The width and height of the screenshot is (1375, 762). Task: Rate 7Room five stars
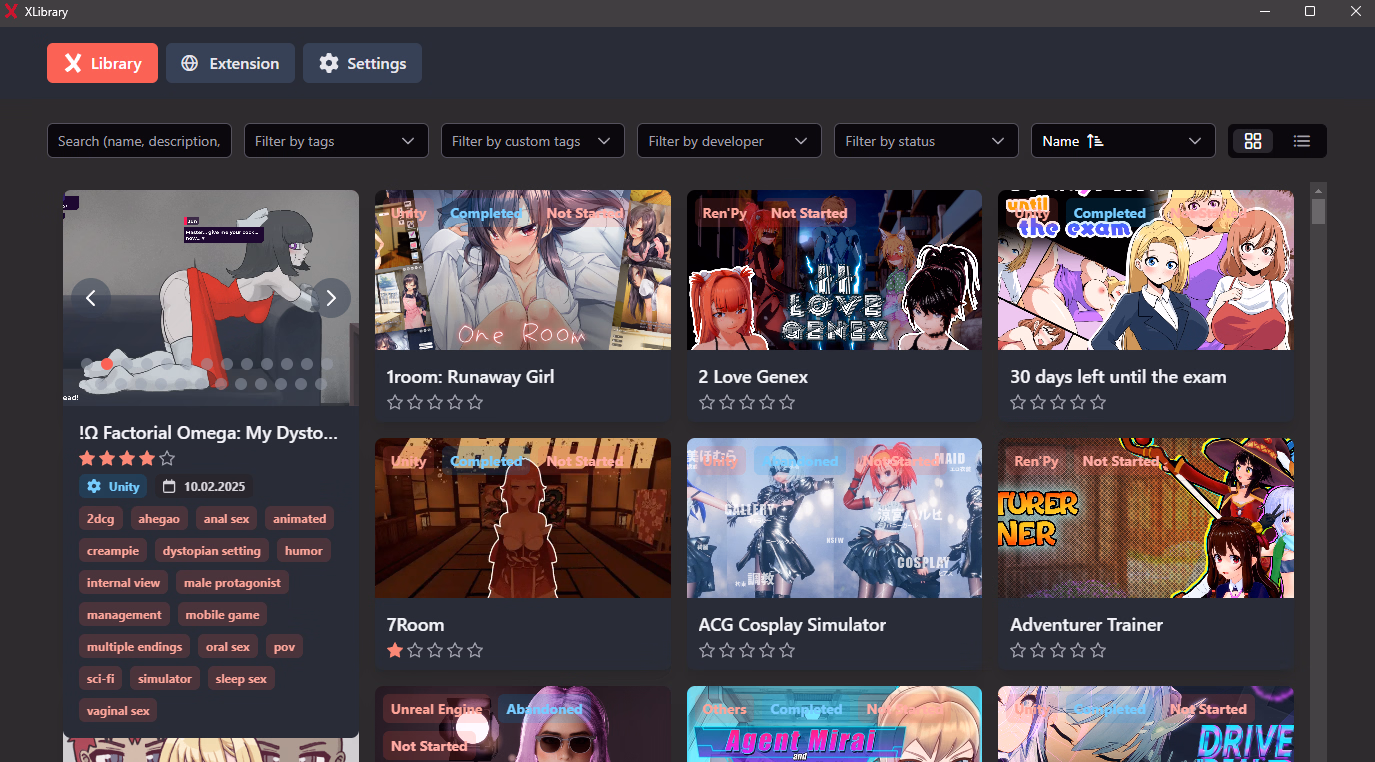click(475, 651)
